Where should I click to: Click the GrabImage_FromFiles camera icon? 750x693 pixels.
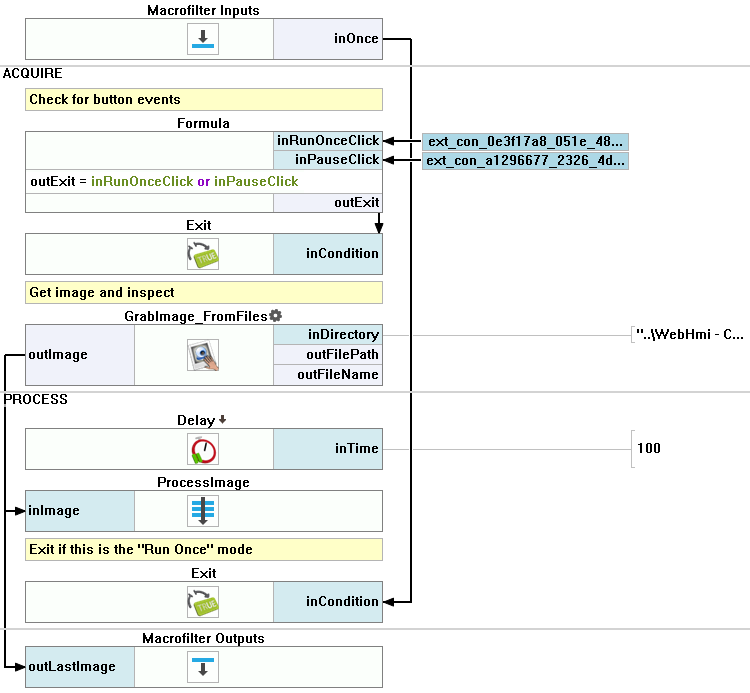[203, 355]
